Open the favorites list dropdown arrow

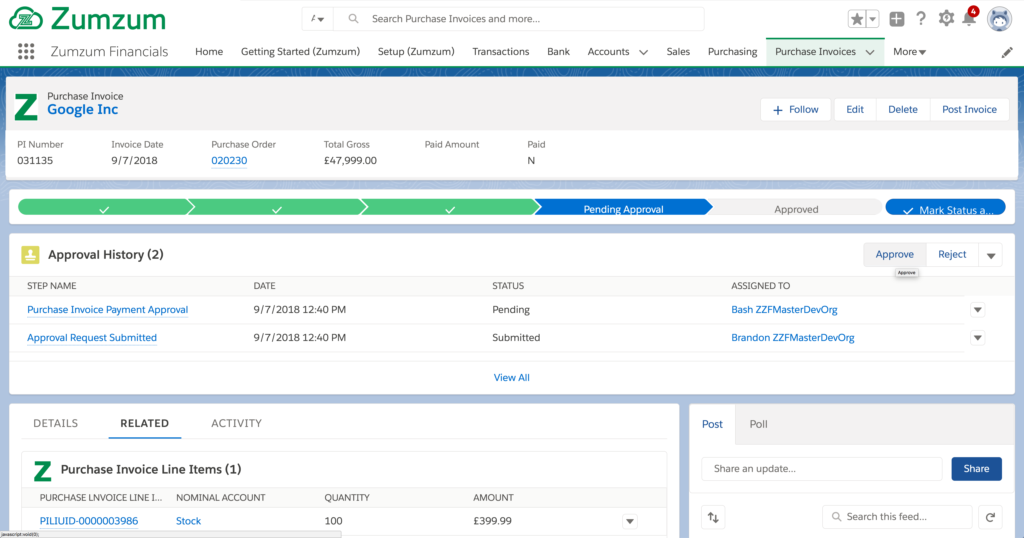872,19
